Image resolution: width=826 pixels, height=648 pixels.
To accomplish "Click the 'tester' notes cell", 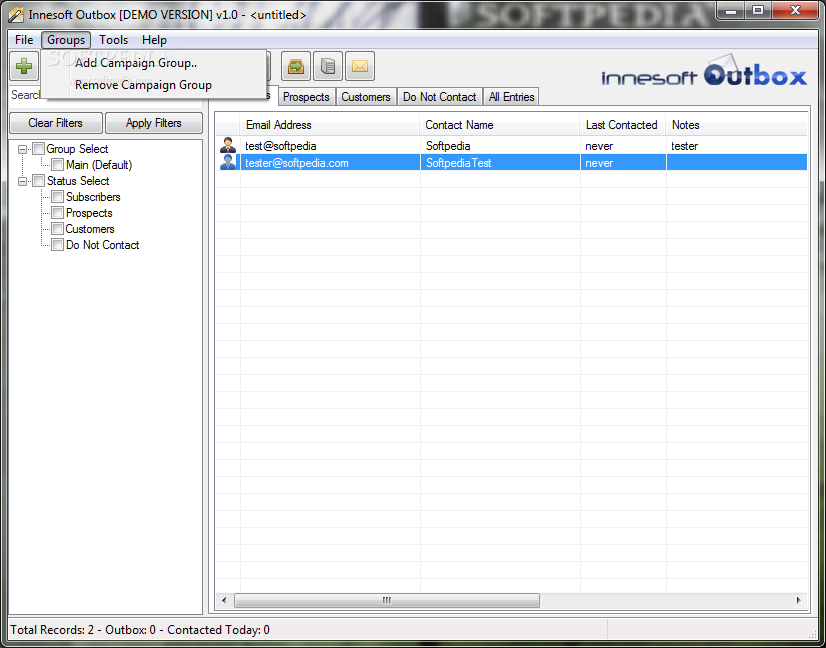I will (x=736, y=145).
